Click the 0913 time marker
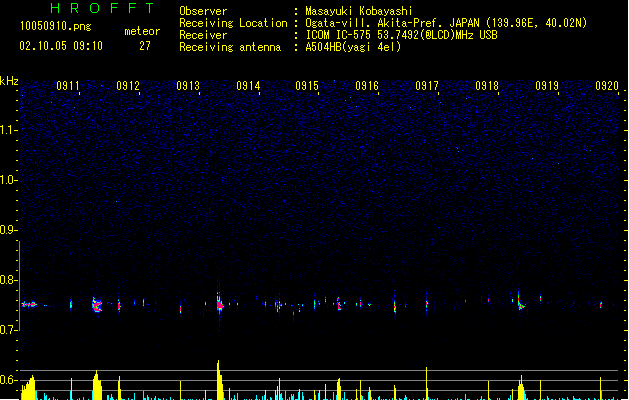 pyautogui.click(x=188, y=86)
